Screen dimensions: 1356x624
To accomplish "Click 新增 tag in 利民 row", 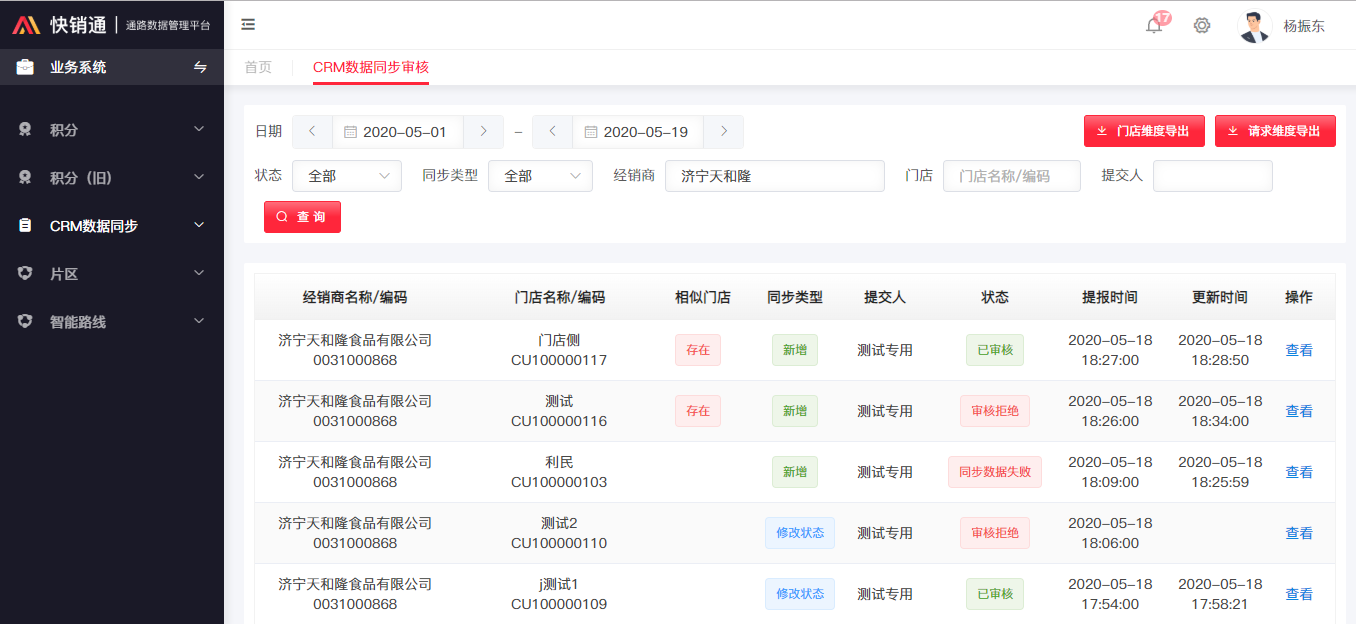I will (x=795, y=472).
